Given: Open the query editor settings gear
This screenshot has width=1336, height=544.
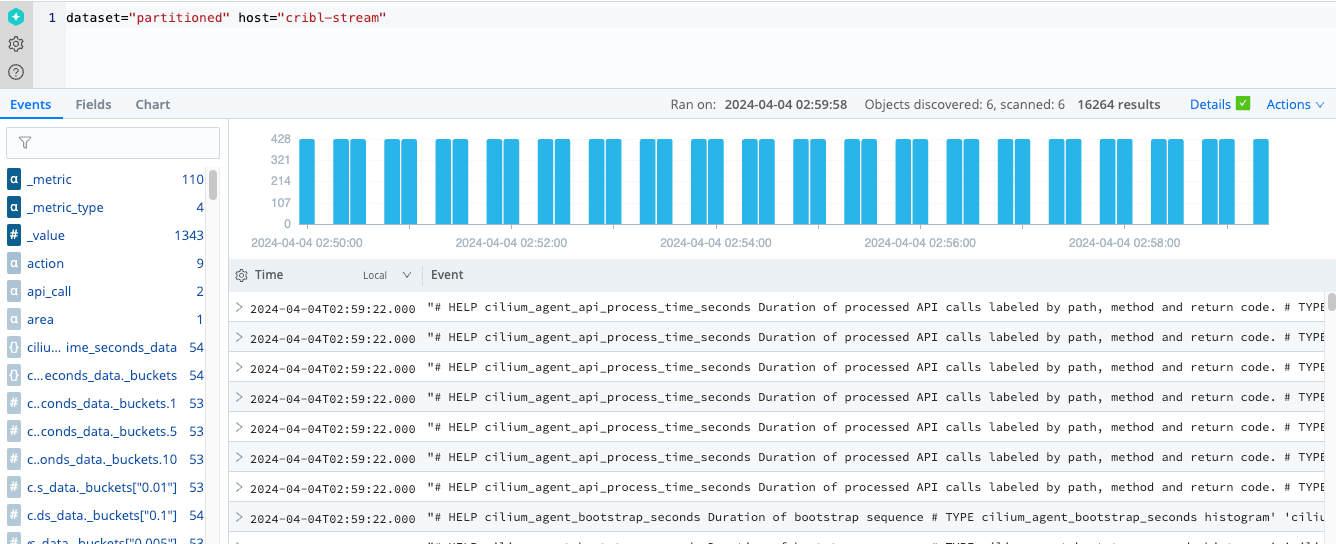Looking at the screenshot, I should click(15, 44).
